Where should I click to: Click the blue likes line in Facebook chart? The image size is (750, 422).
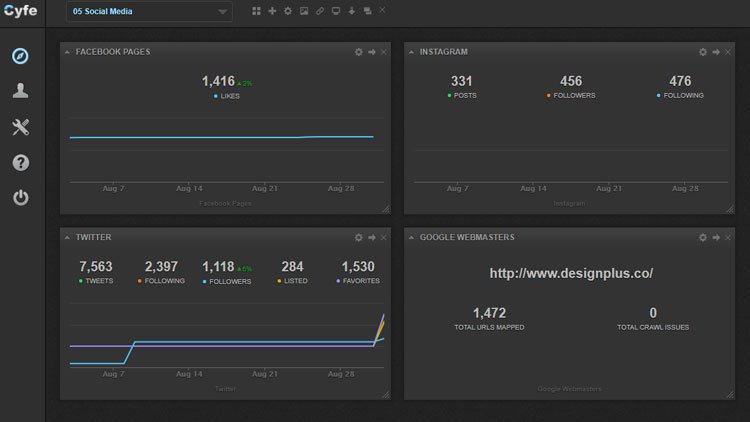point(221,137)
